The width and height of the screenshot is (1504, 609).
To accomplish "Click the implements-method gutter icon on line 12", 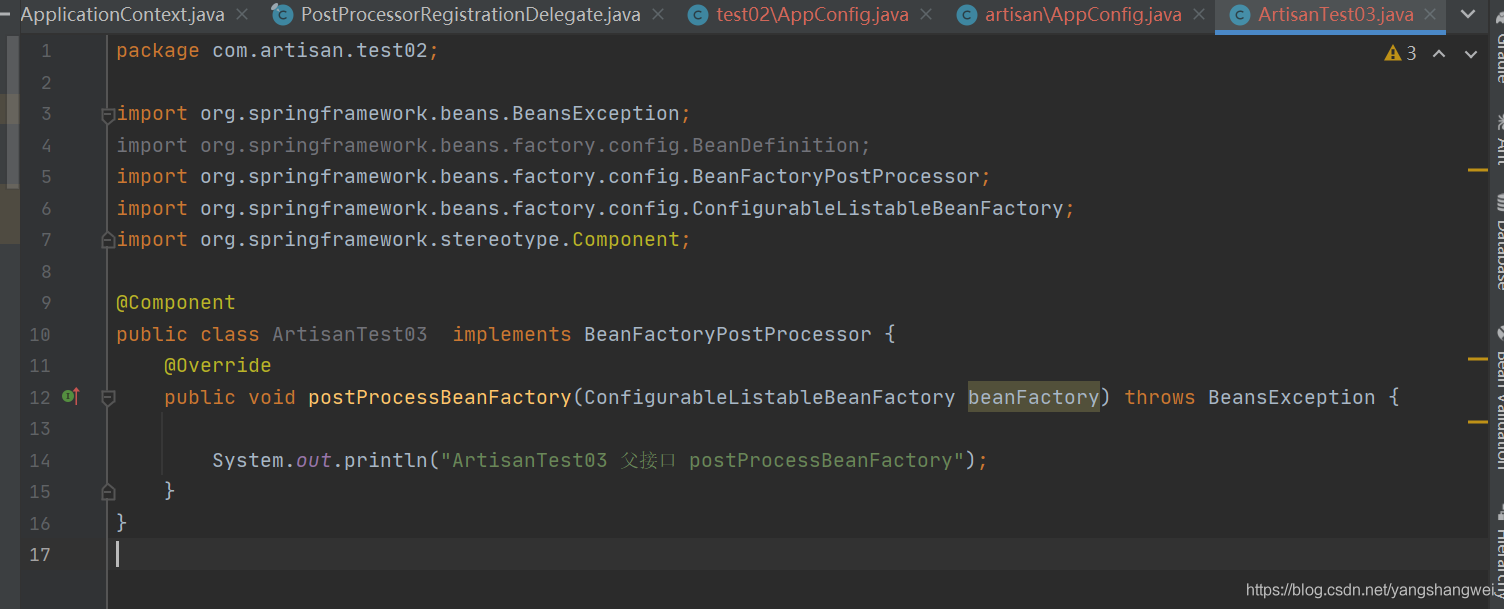I will 70,397.
